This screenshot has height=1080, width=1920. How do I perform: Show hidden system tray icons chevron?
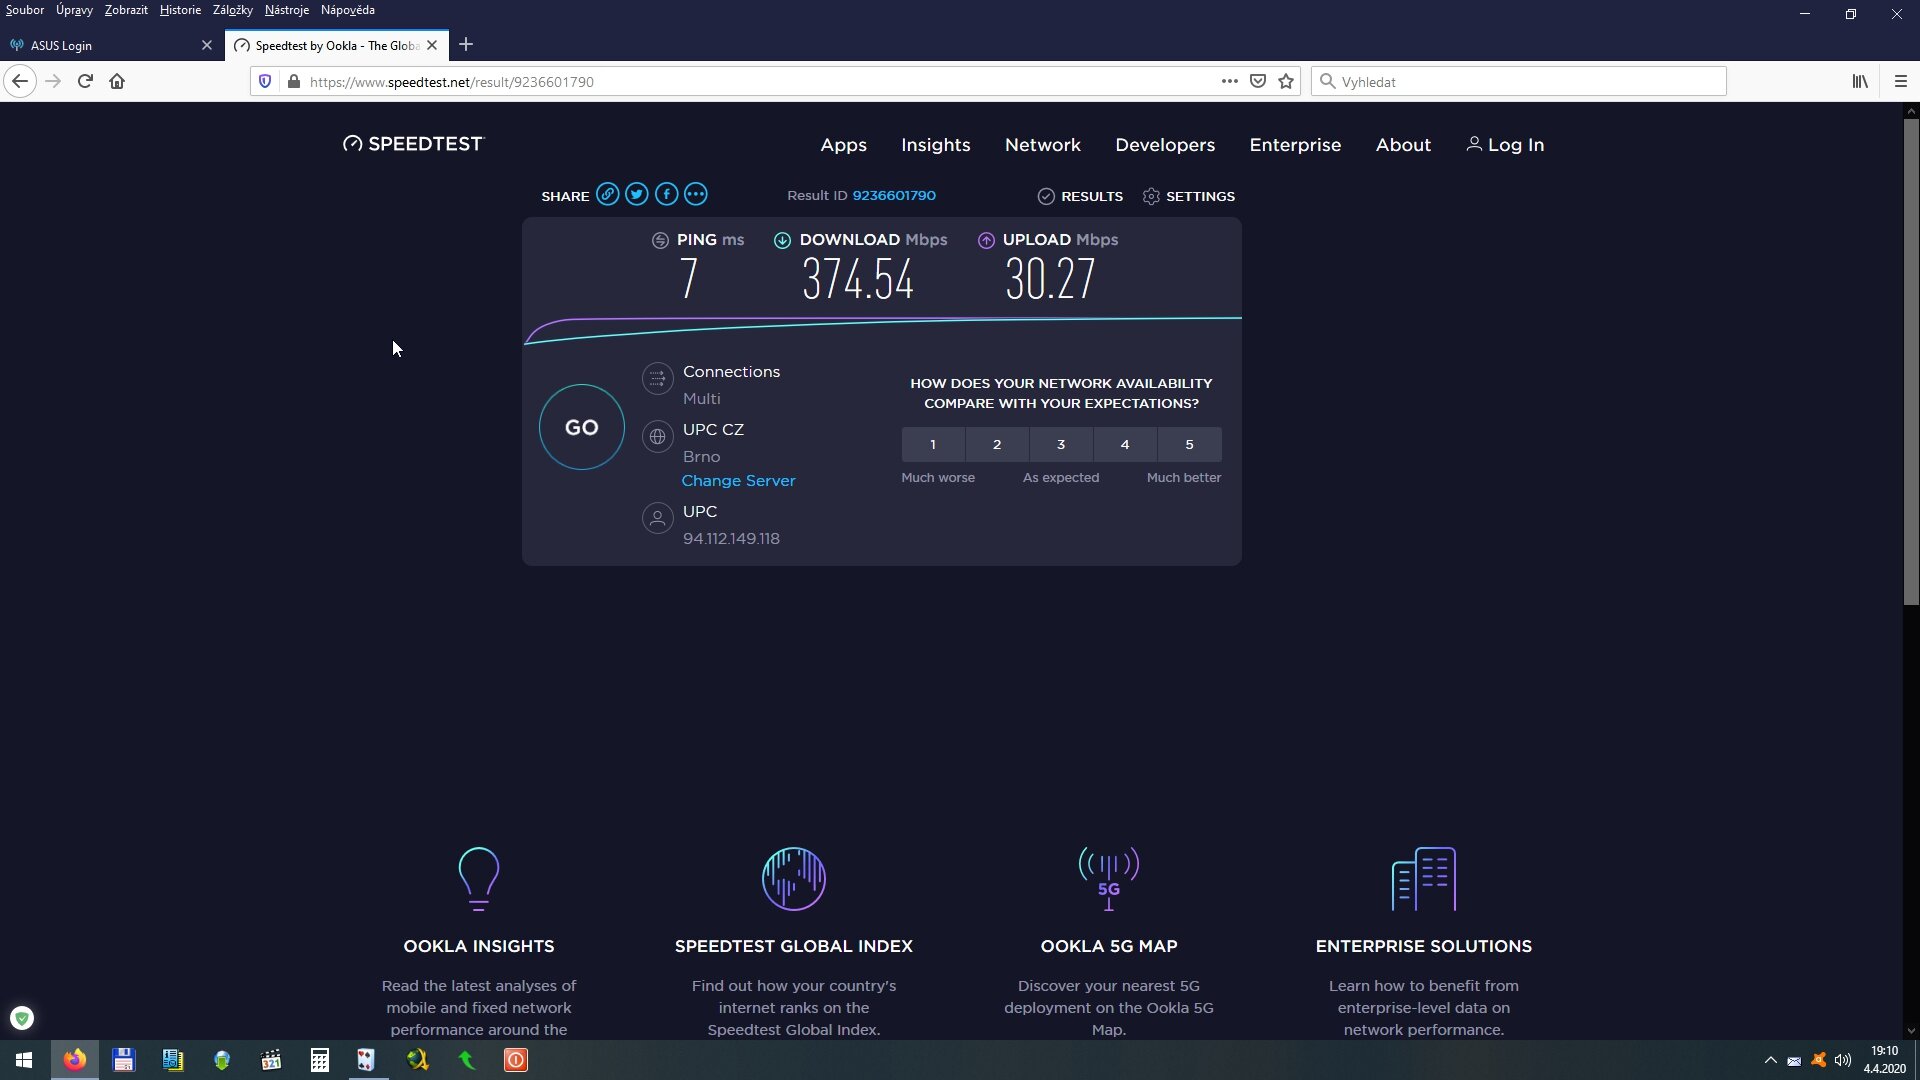[1770, 1060]
